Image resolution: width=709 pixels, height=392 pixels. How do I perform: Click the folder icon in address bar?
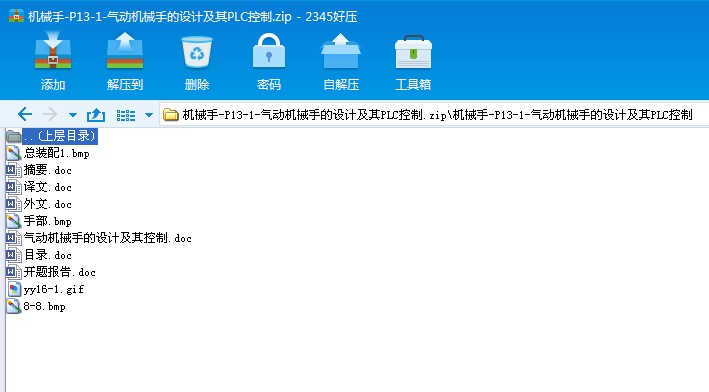pos(170,115)
